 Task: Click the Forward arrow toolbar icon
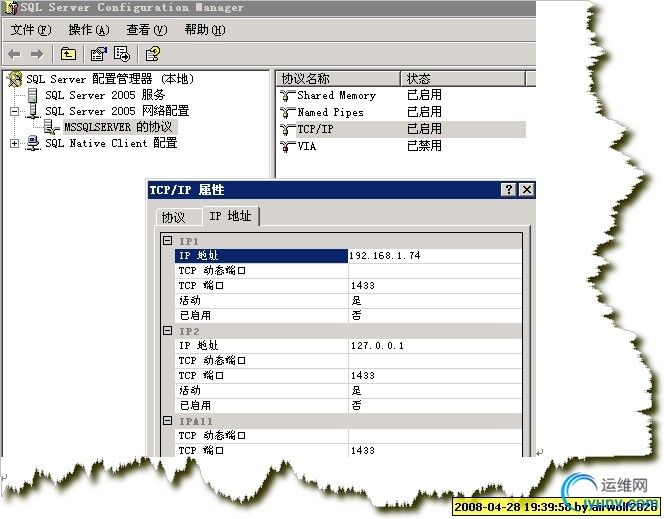click(x=37, y=54)
